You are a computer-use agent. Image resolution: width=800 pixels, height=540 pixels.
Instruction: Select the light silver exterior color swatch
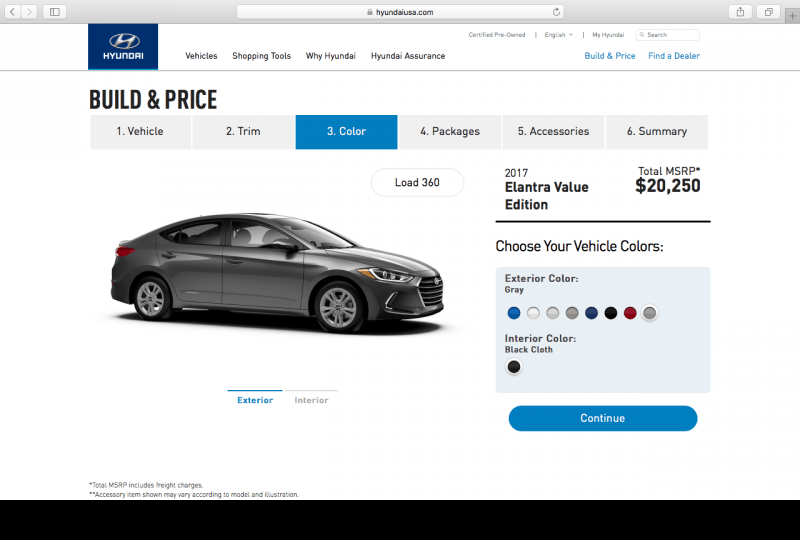(x=553, y=313)
